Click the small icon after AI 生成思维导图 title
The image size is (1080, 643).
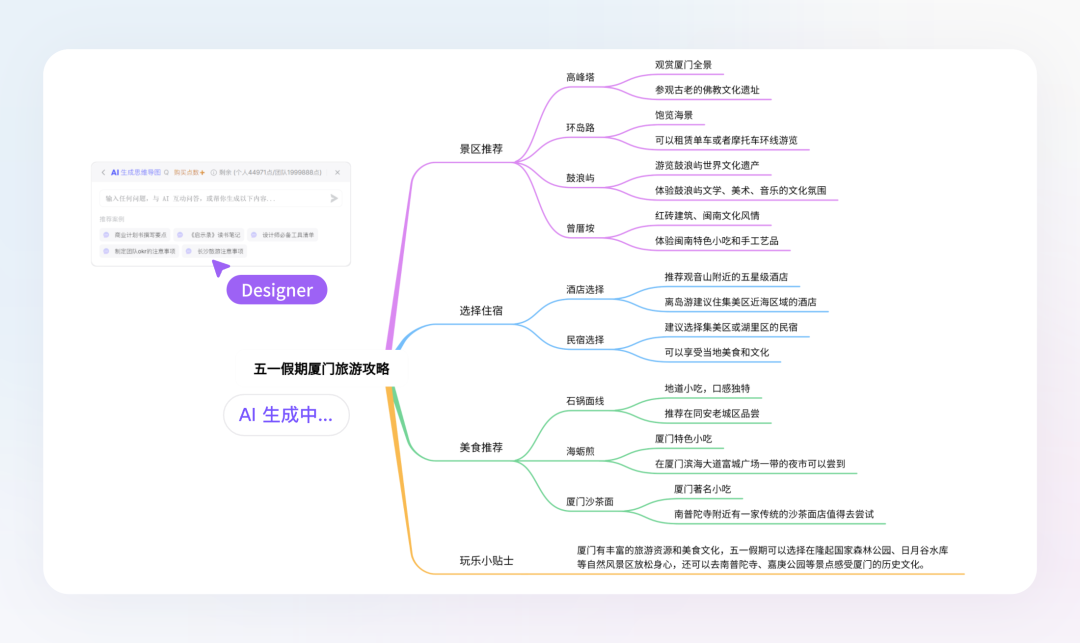tap(167, 172)
